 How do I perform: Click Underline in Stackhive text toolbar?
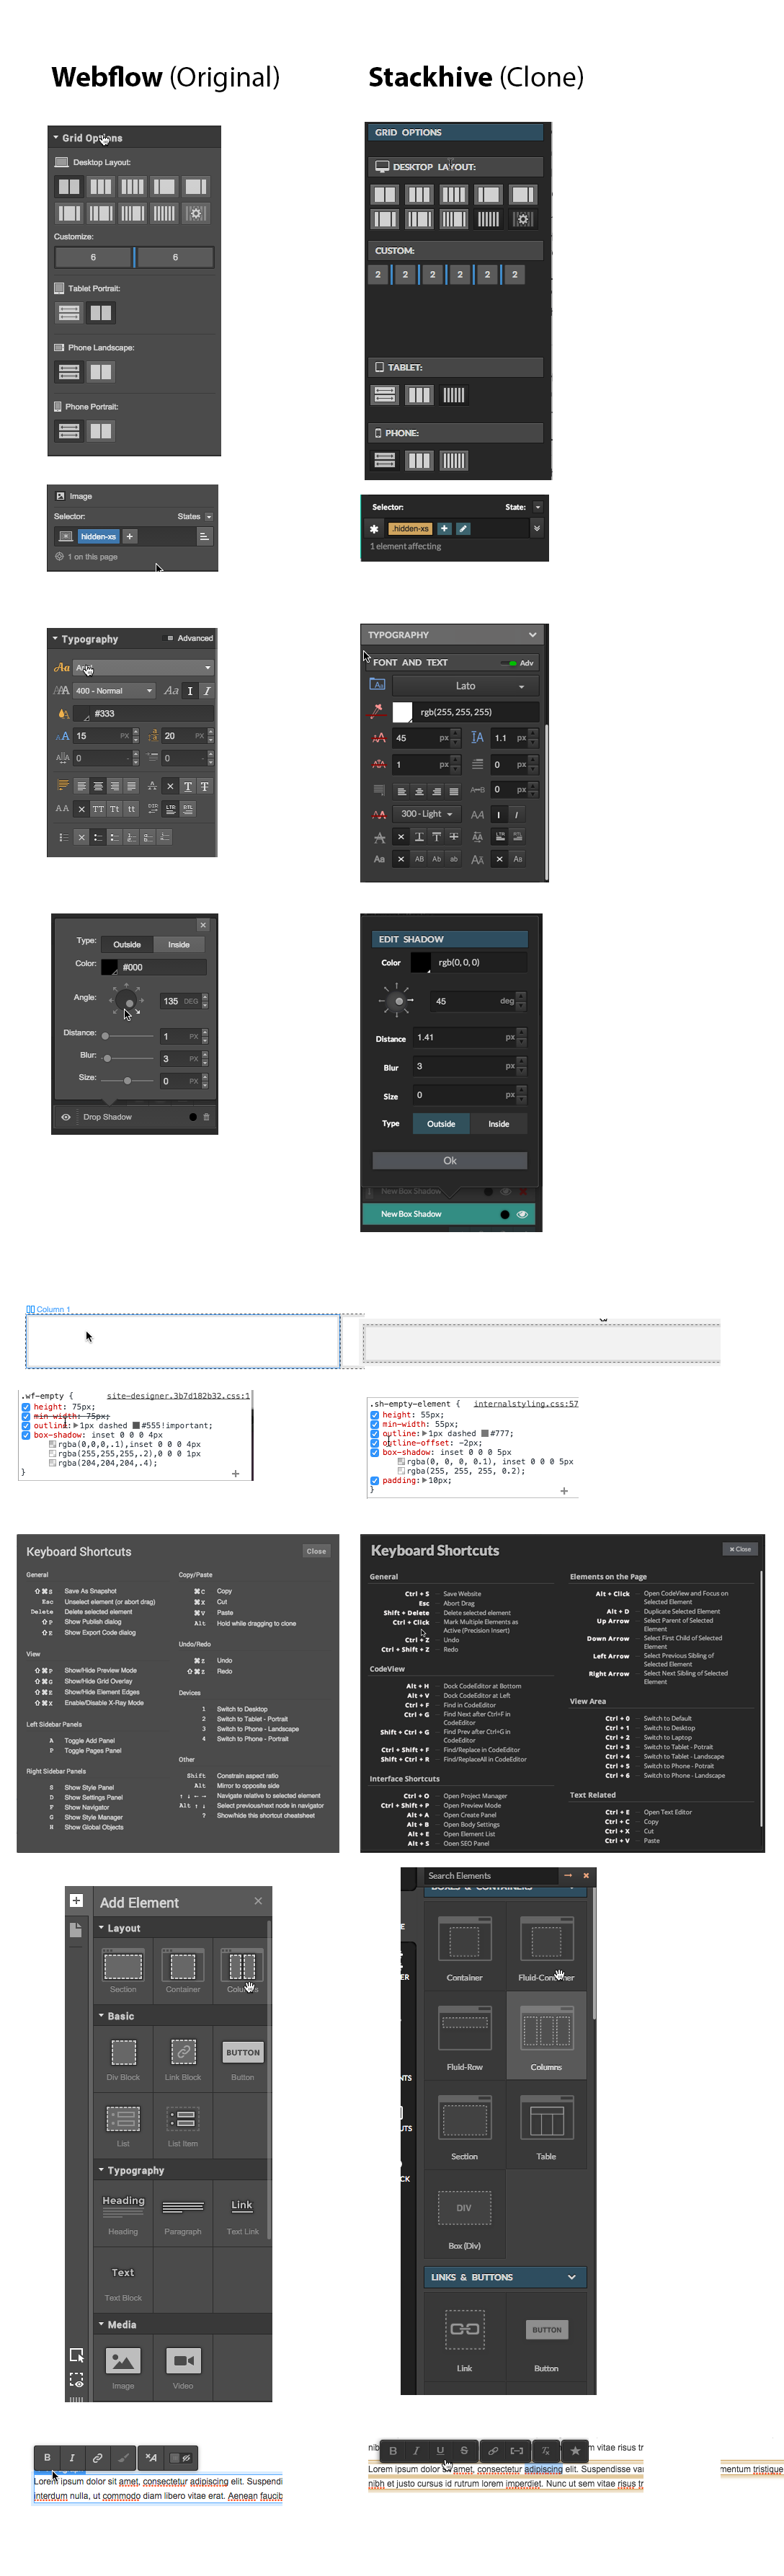pos(440,2450)
